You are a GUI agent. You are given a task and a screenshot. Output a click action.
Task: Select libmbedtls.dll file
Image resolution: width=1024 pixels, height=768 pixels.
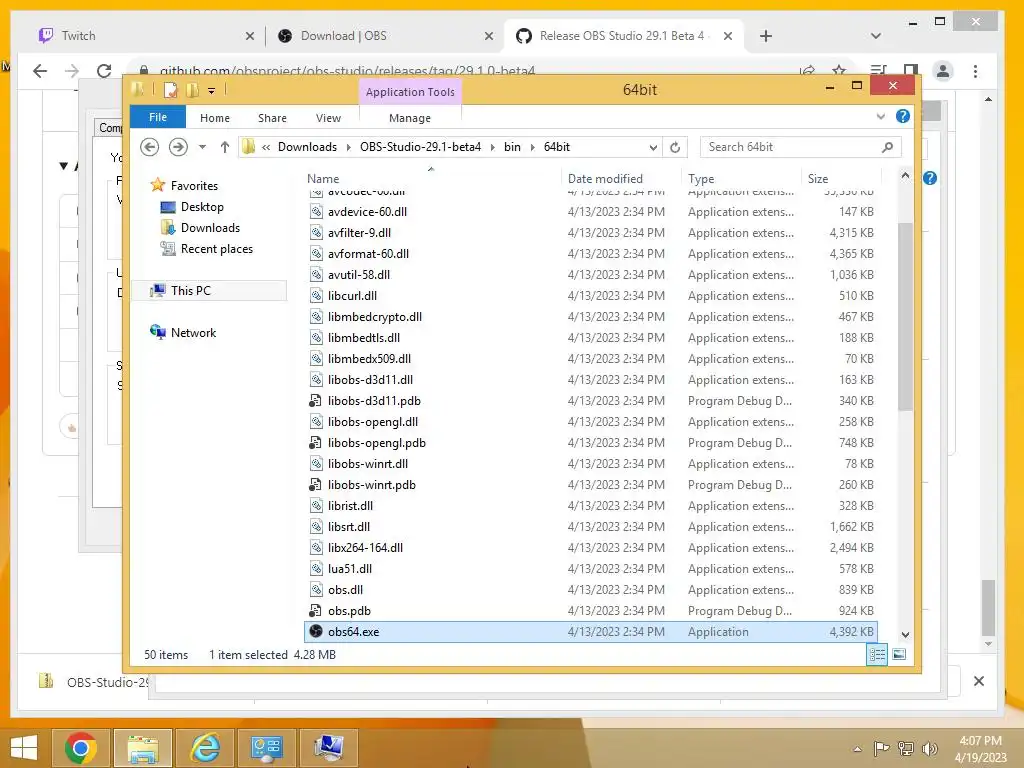point(364,338)
